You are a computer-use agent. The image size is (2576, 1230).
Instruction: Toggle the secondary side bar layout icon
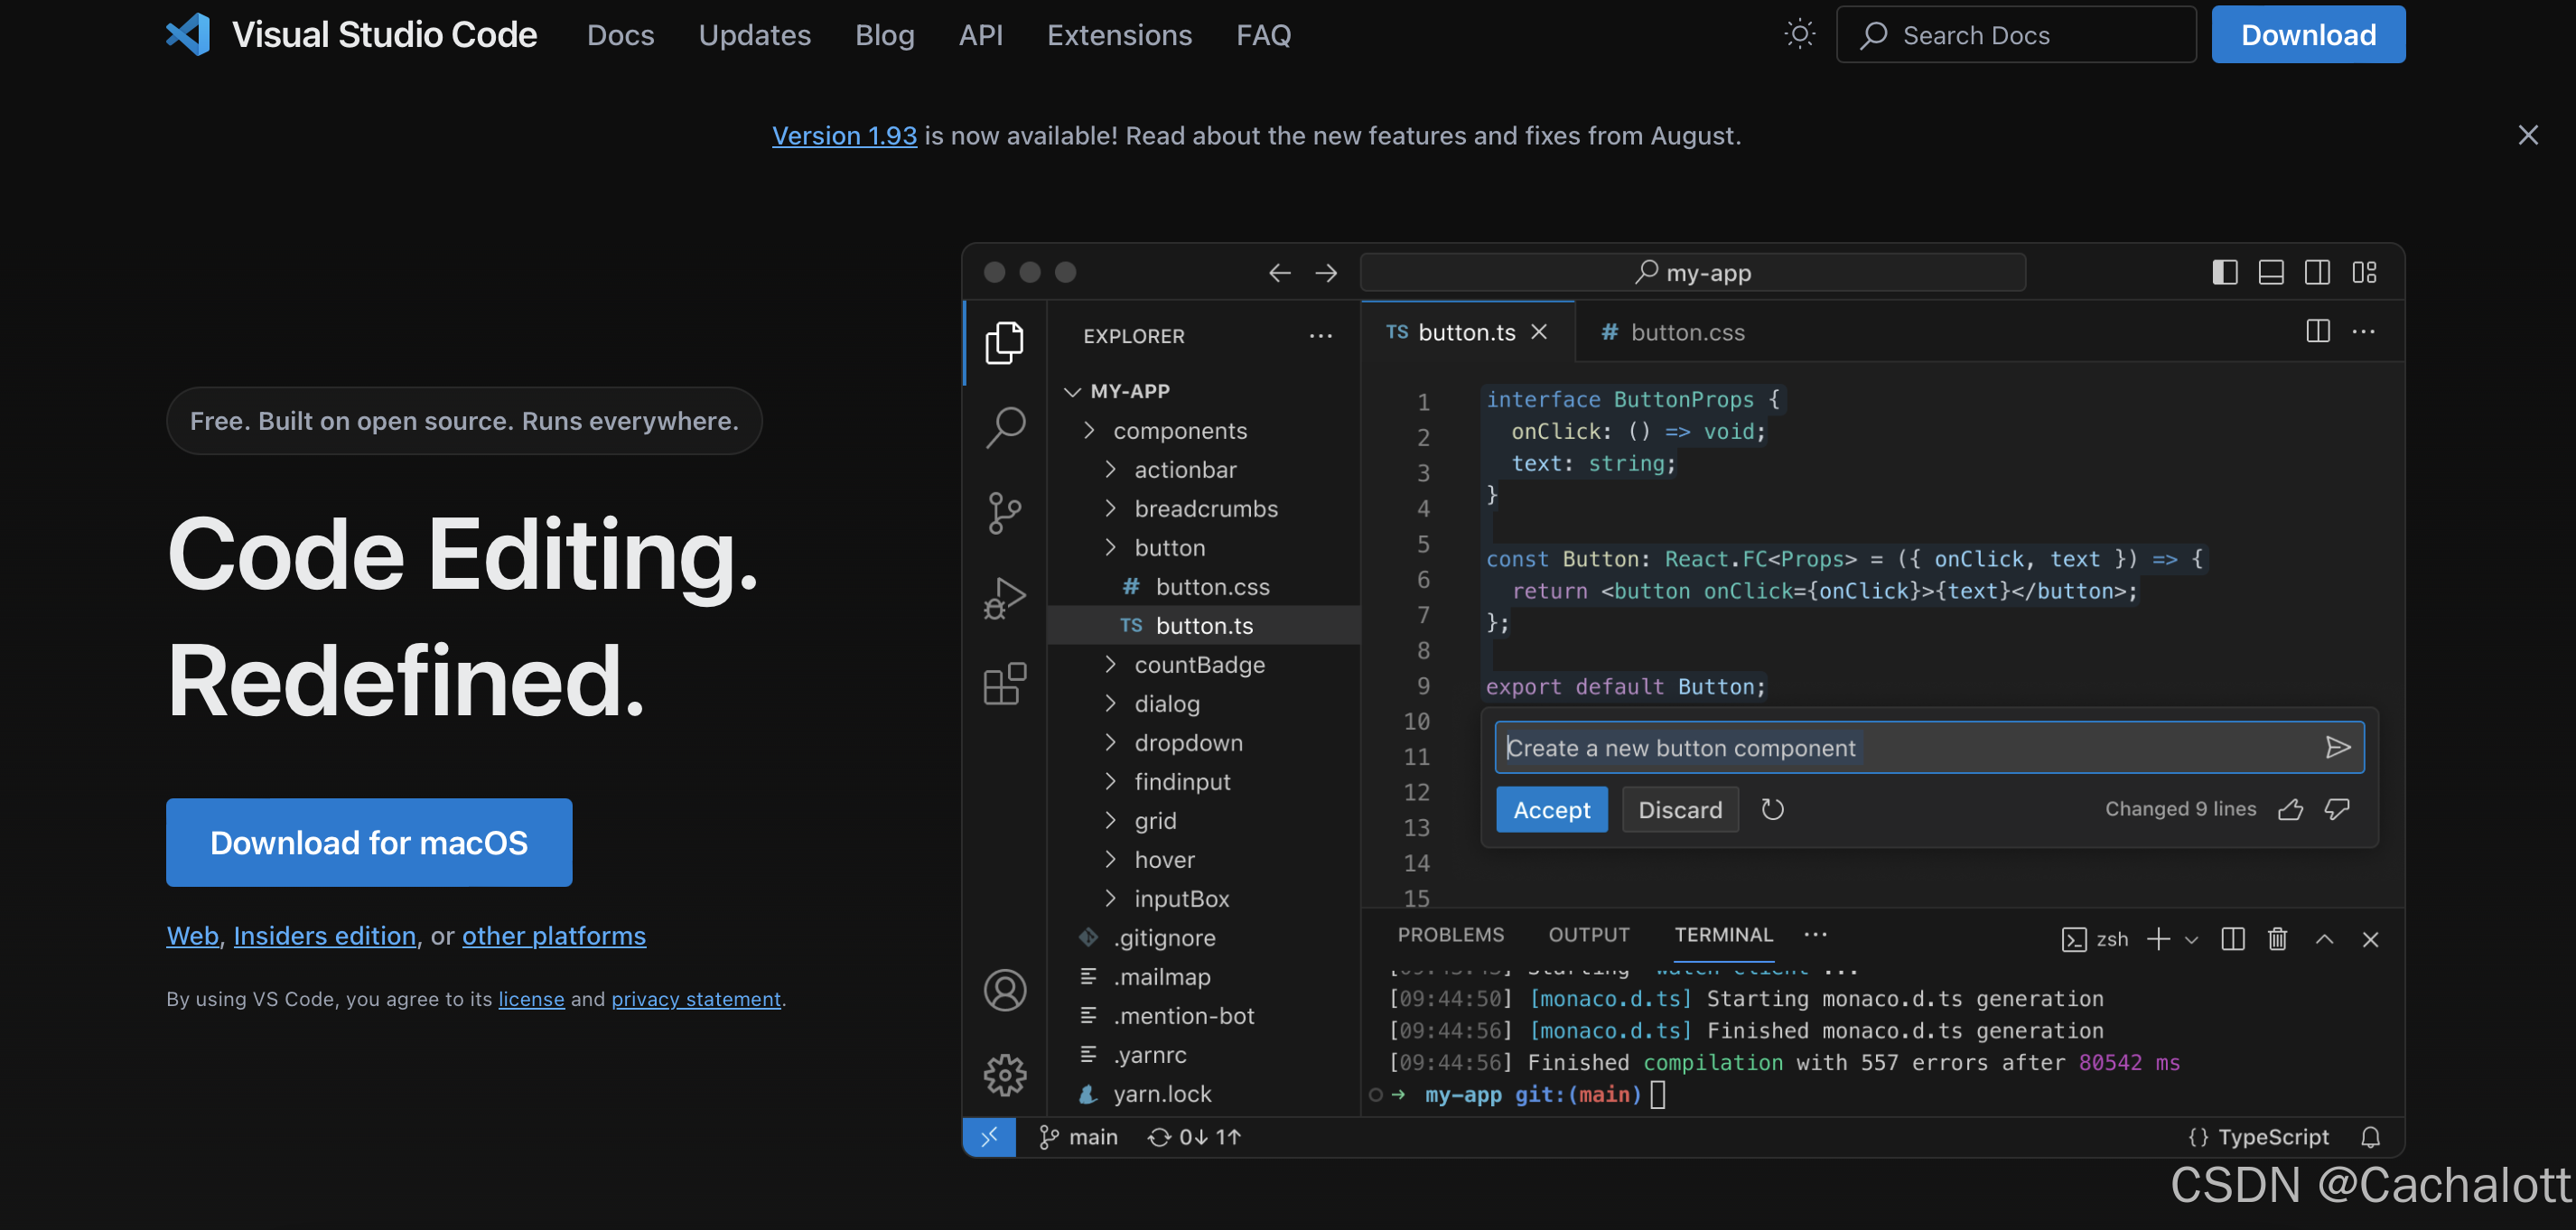2316,272
